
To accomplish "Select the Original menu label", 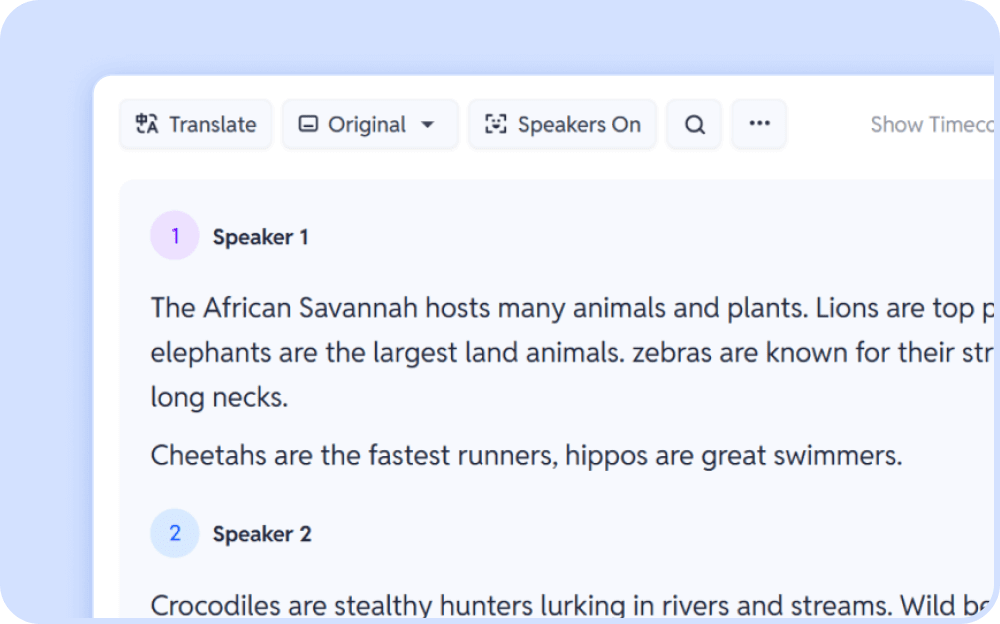I will 367,125.
